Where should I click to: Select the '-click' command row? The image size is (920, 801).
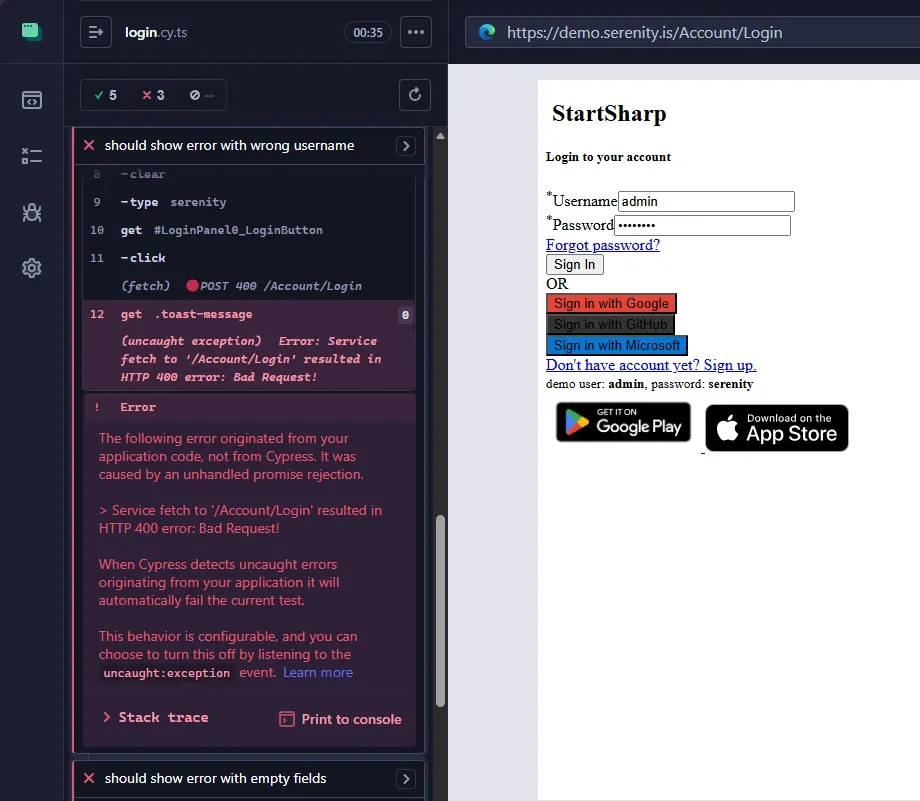(249, 258)
